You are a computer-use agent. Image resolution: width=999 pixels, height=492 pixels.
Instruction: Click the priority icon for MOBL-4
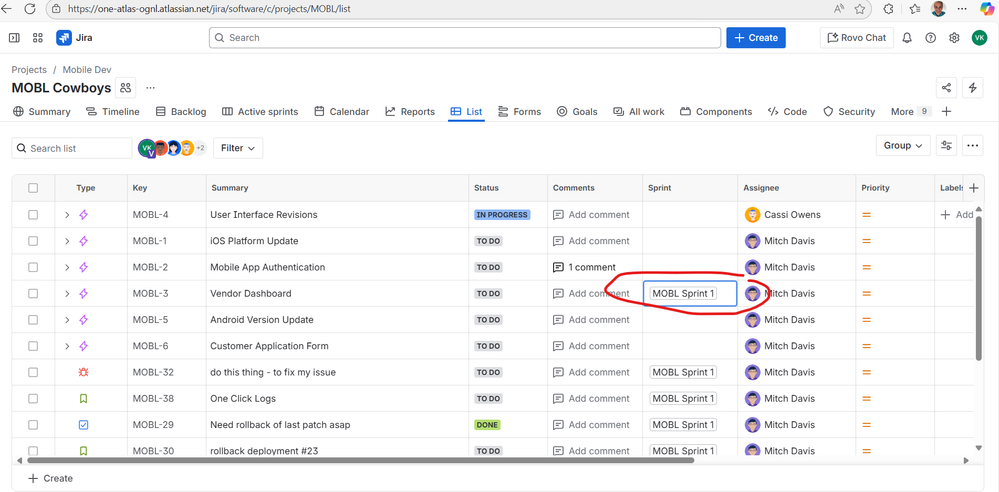[866, 215]
